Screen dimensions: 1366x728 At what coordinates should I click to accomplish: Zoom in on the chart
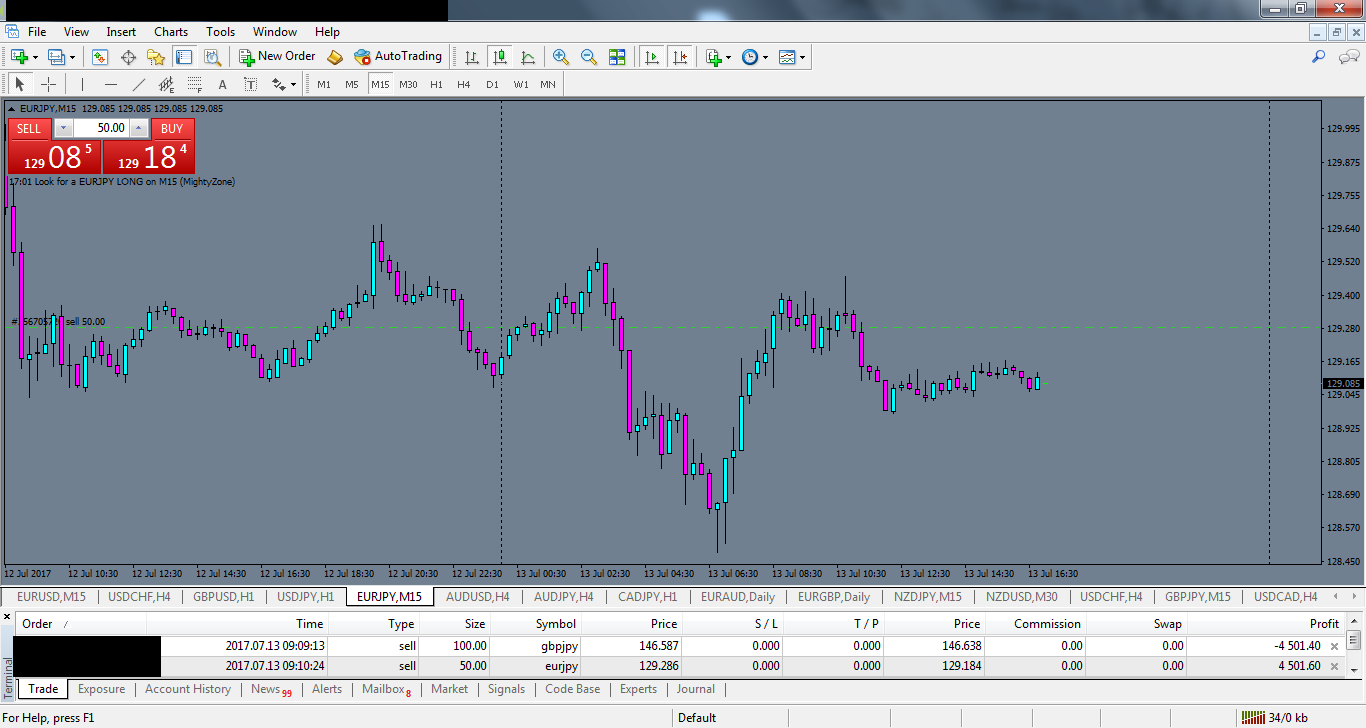click(x=561, y=57)
